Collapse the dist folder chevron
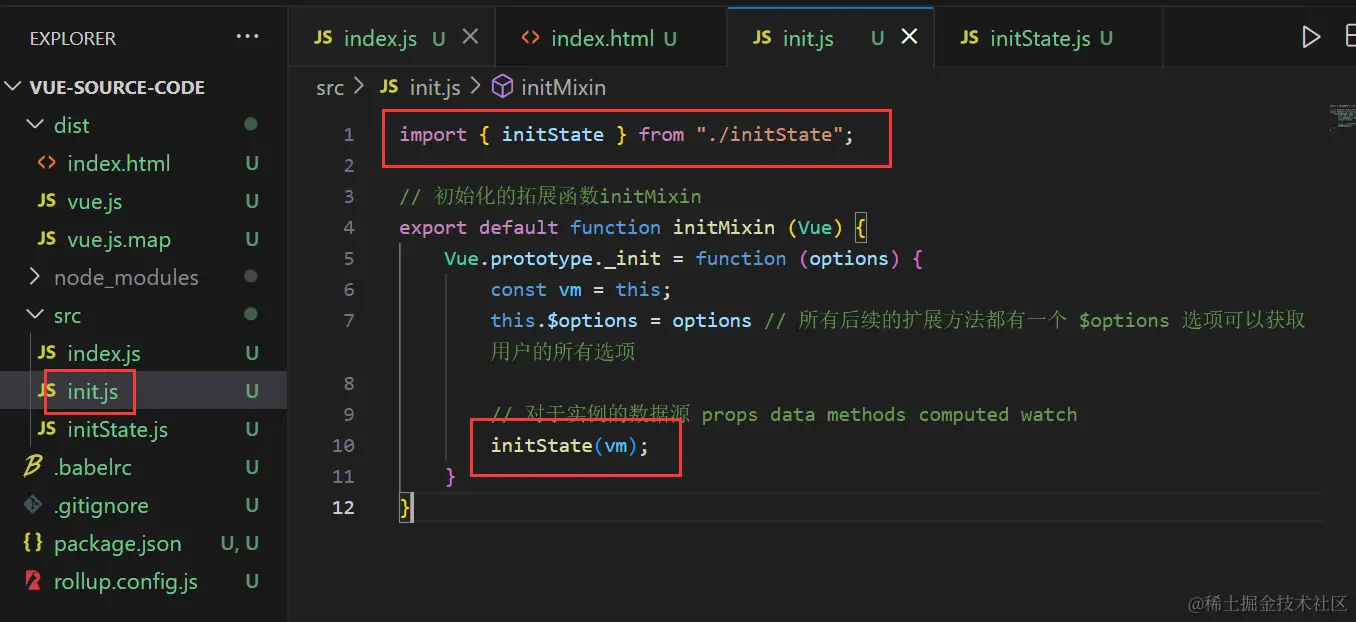The width and height of the screenshot is (1356, 622). pos(36,125)
